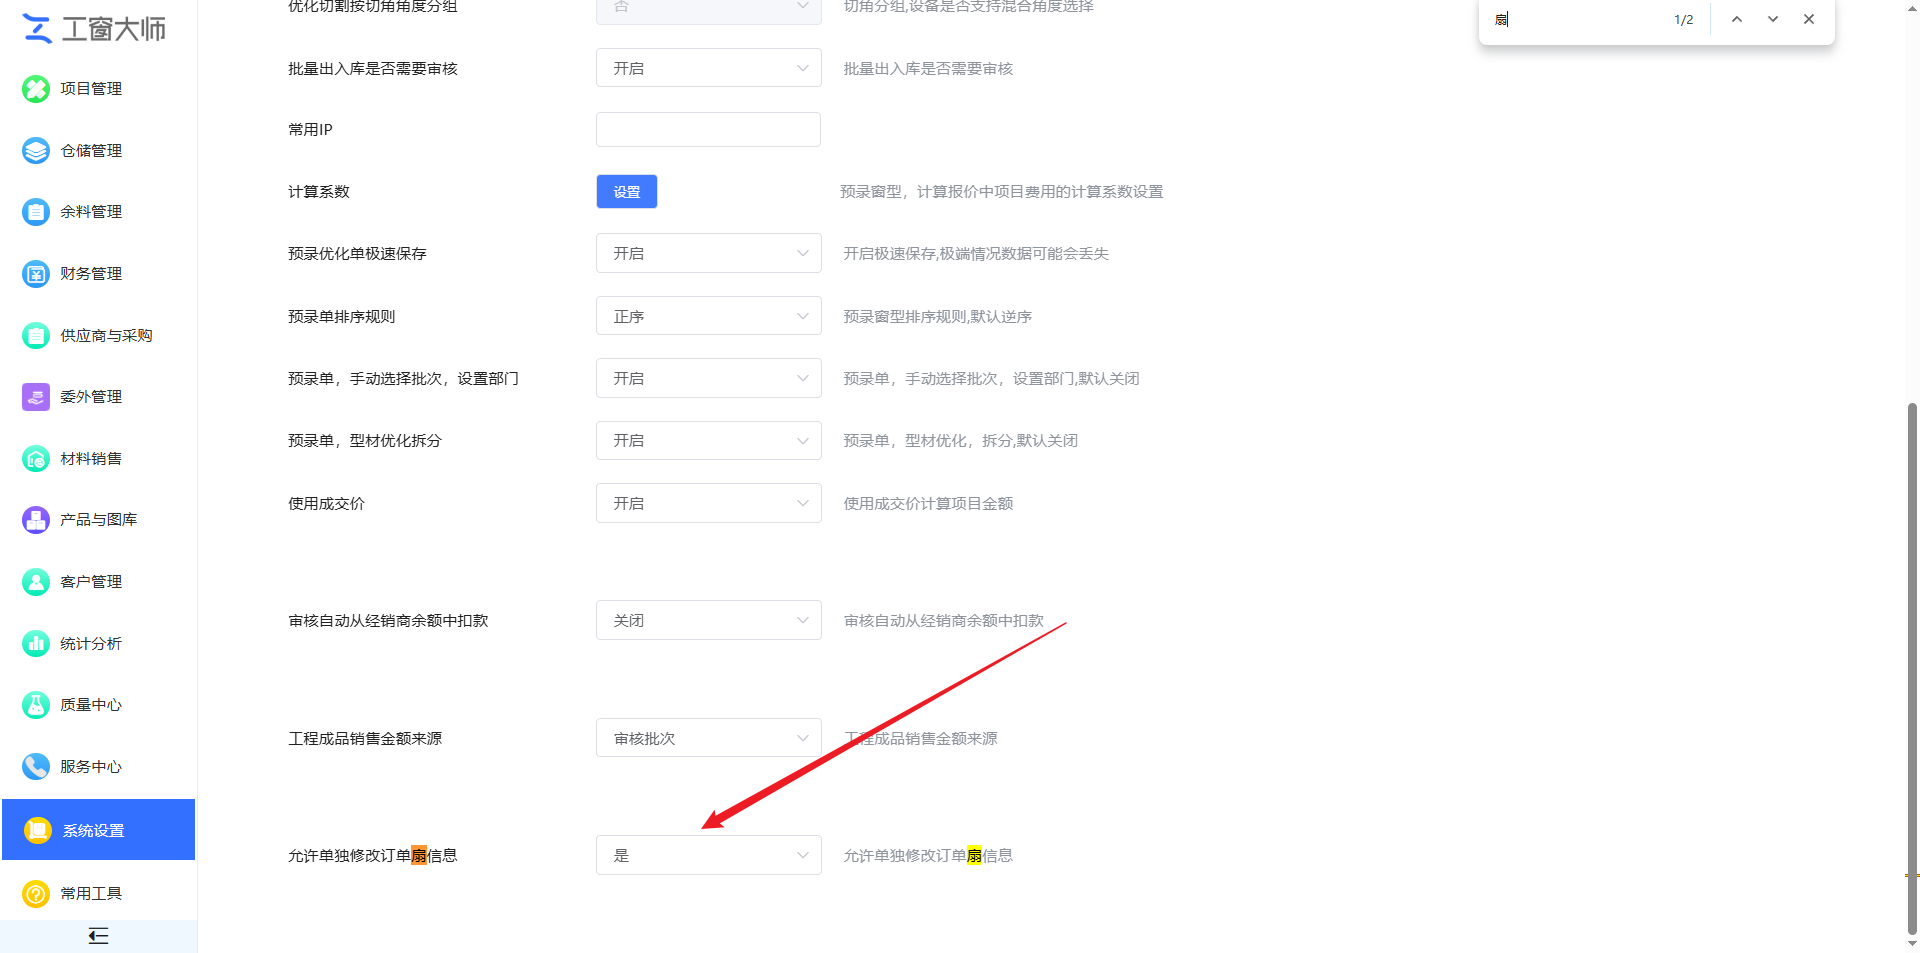Open the 财务管理 menu item
The width and height of the screenshot is (1920, 953).
coord(98,274)
